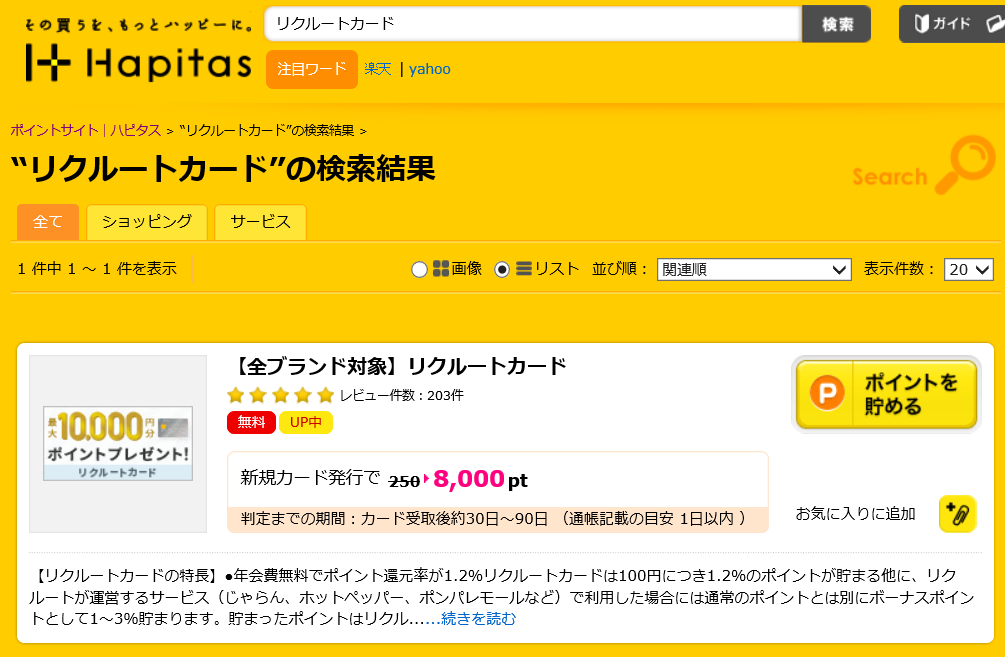Click the 8,000 pt reward text
This screenshot has width=1005, height=657.
[x=480, y=479]
